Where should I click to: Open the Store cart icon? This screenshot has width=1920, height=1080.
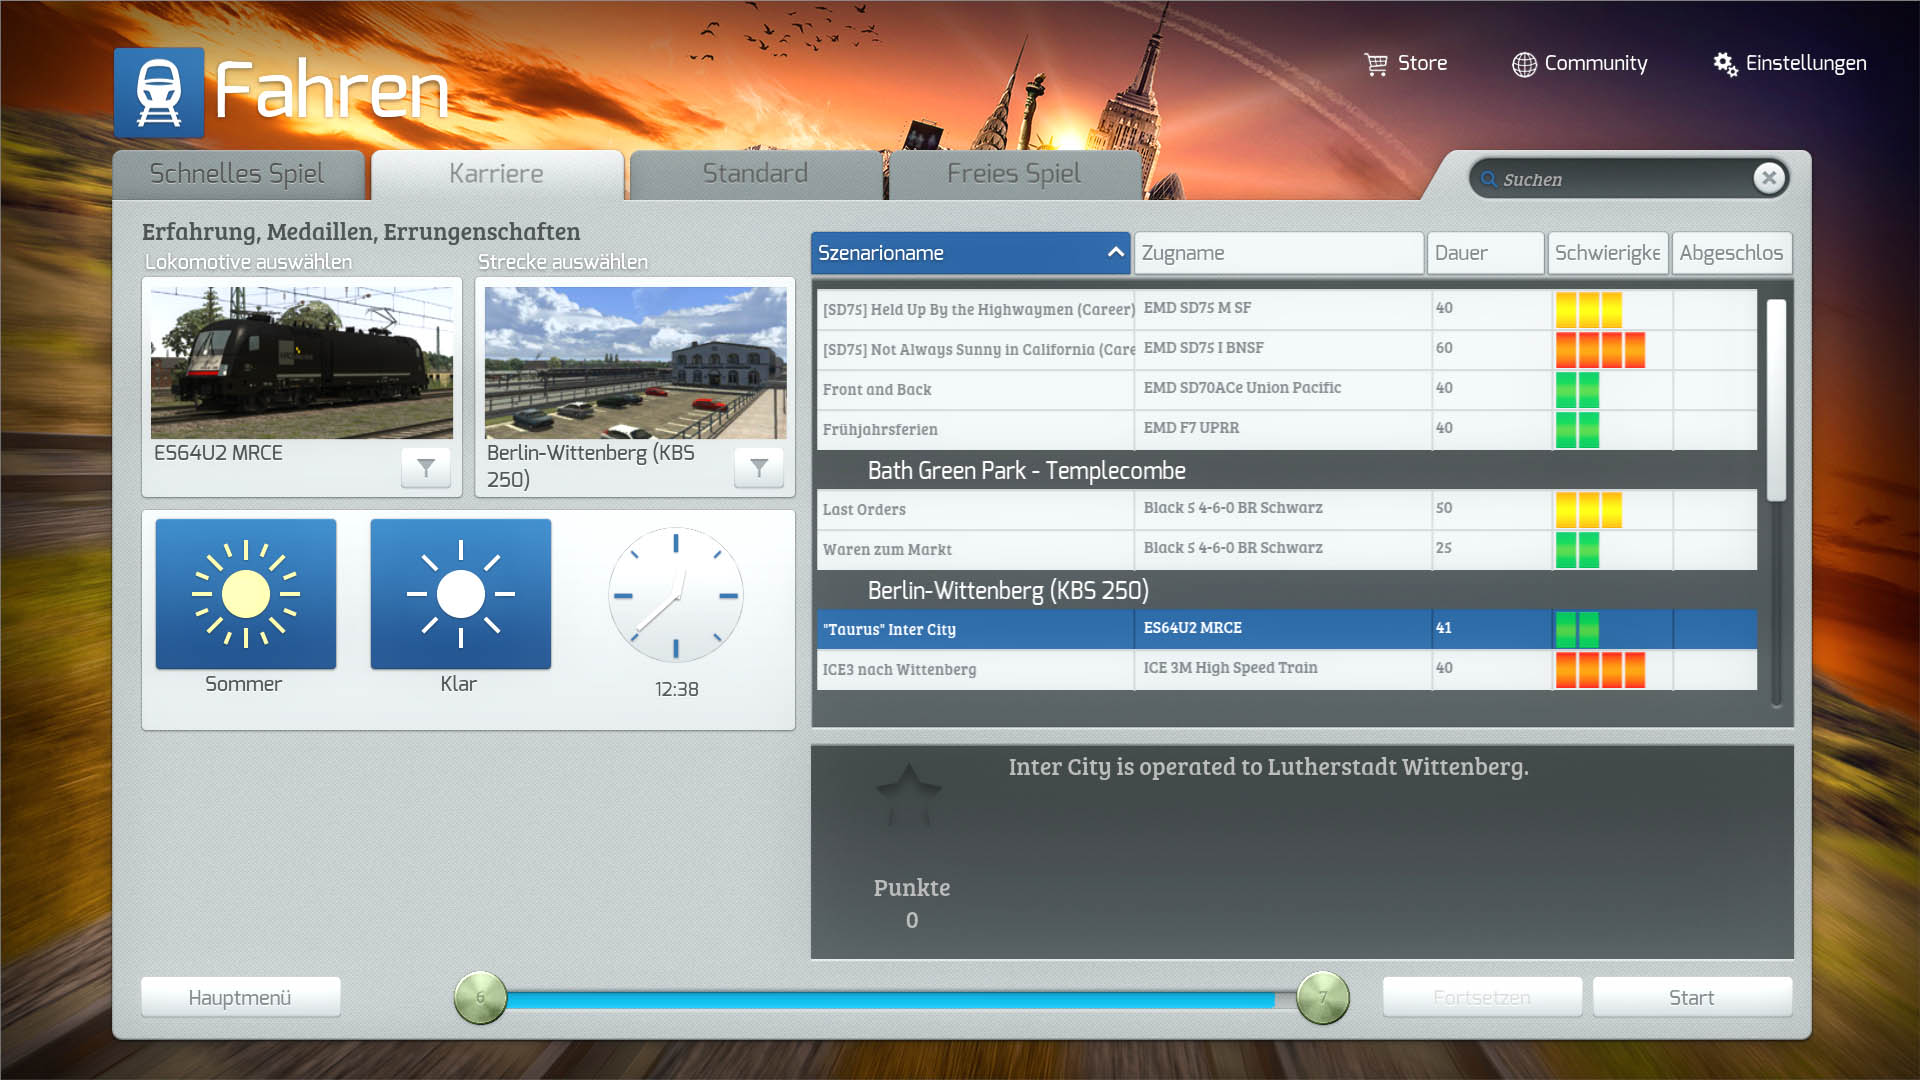(1376, 64)
